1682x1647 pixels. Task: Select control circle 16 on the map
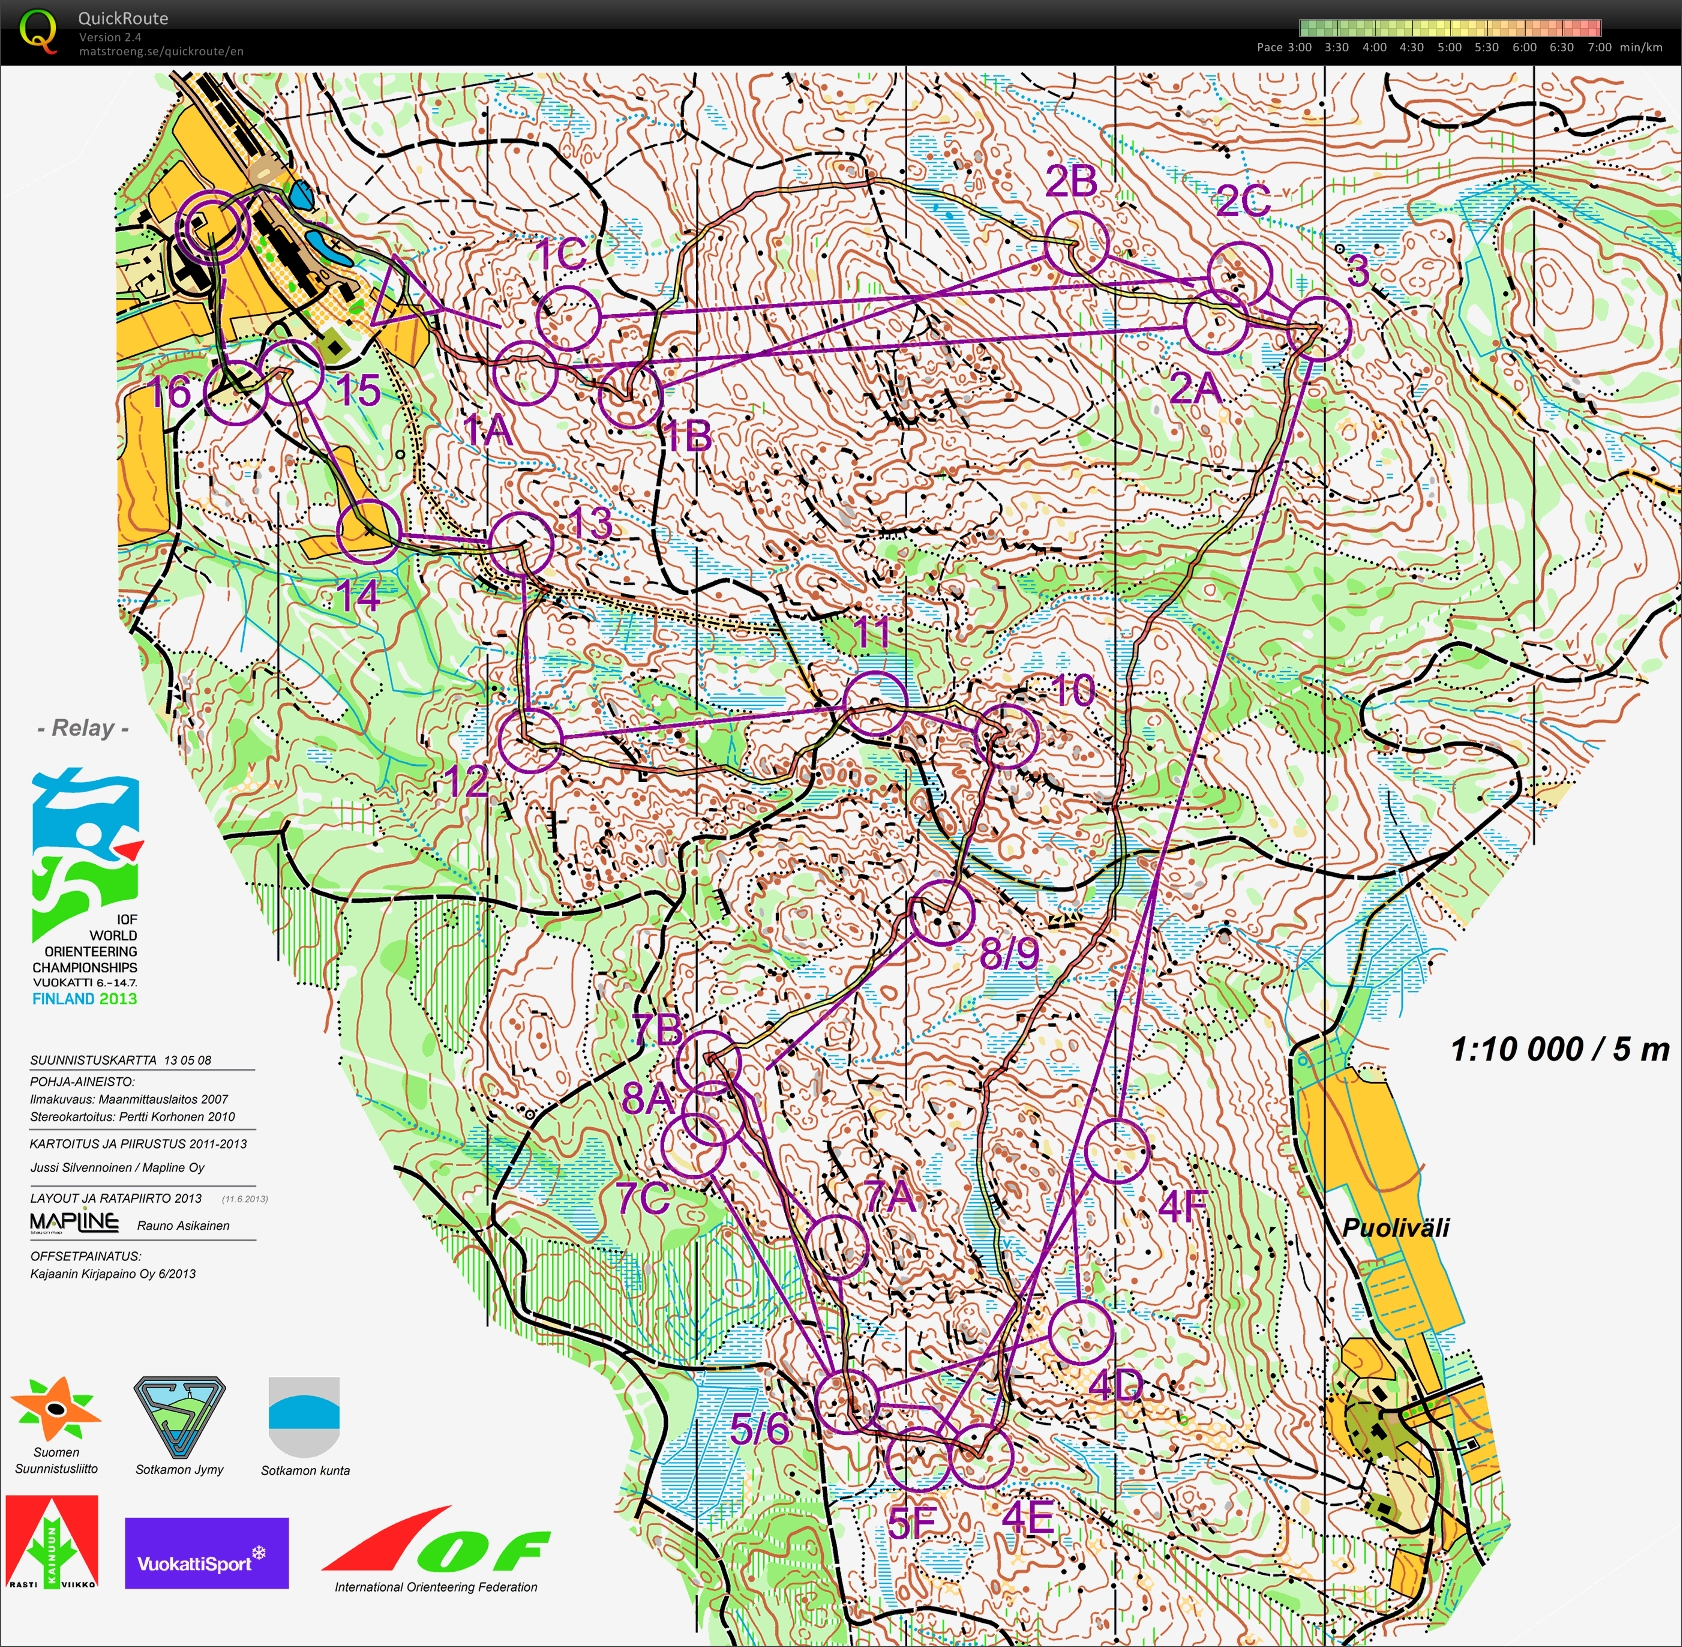tap(235, 392)
